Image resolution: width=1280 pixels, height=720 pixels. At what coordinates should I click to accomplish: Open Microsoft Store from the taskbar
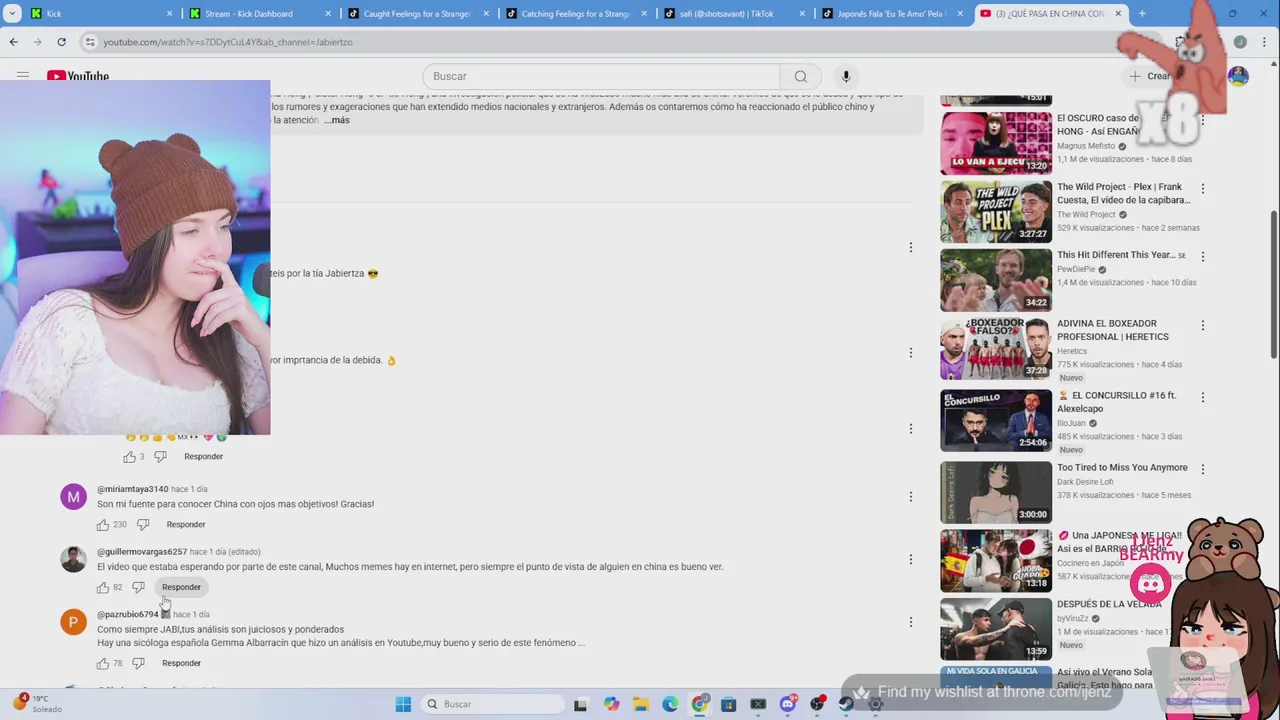pyautogui.click(x=729, y=704)
